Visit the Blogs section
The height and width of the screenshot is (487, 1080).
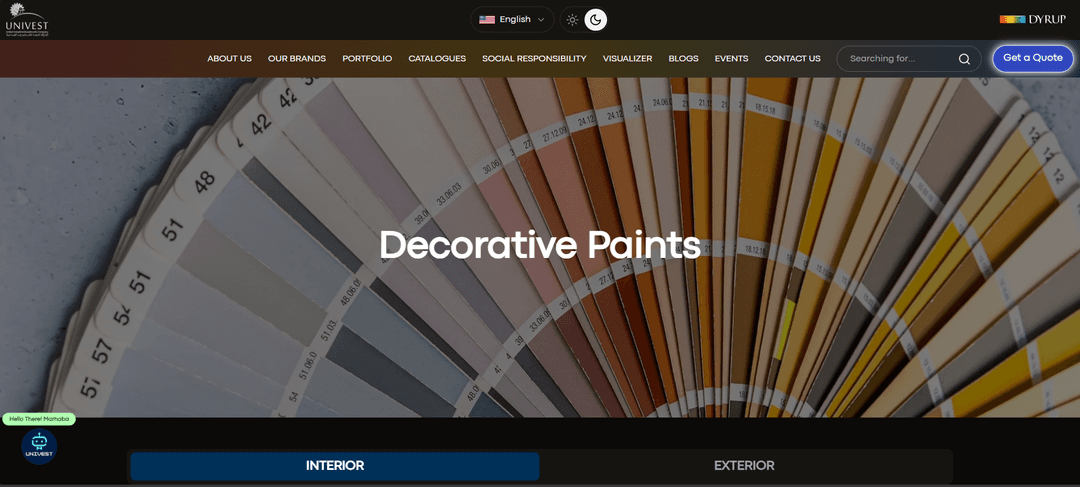point(683,59)
